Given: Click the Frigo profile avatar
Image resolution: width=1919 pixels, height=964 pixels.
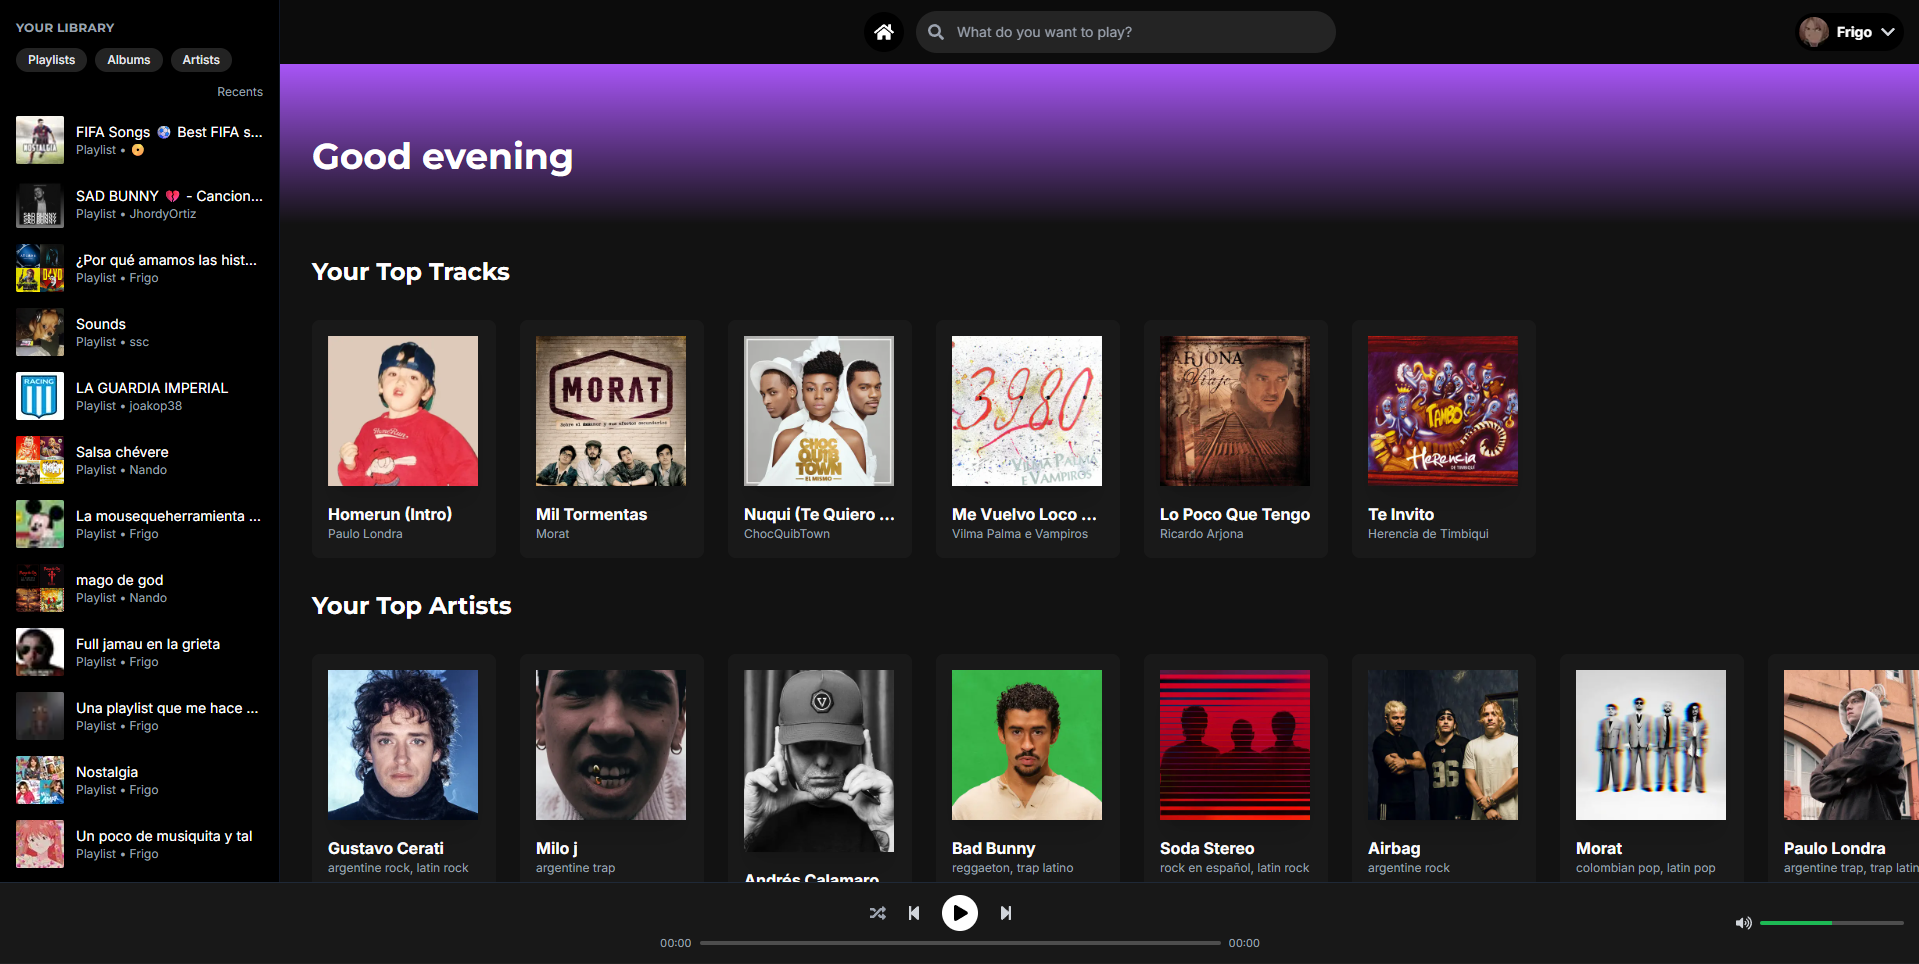Looking at the screenshot, I should coord(1814,32).
